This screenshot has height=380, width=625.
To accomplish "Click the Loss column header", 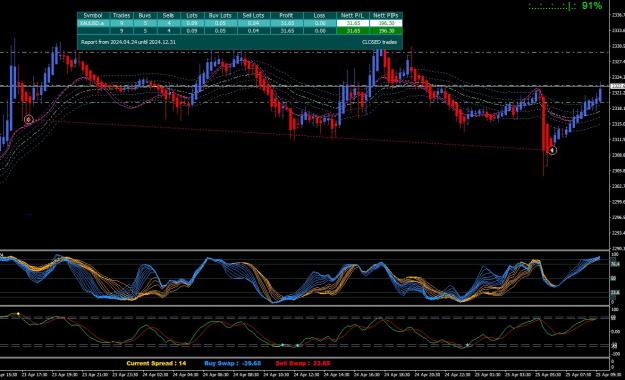I will [x=319, y=16].
